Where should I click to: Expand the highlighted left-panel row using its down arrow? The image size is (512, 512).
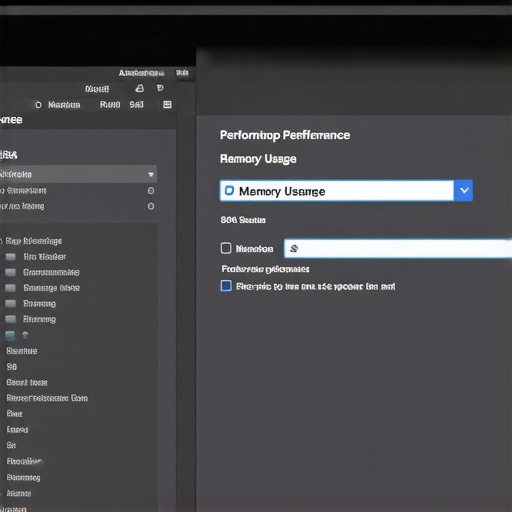click(x=151, y=174)
